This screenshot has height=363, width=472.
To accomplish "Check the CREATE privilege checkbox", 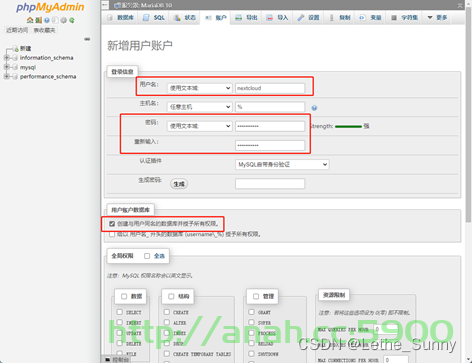I will 167,312.
